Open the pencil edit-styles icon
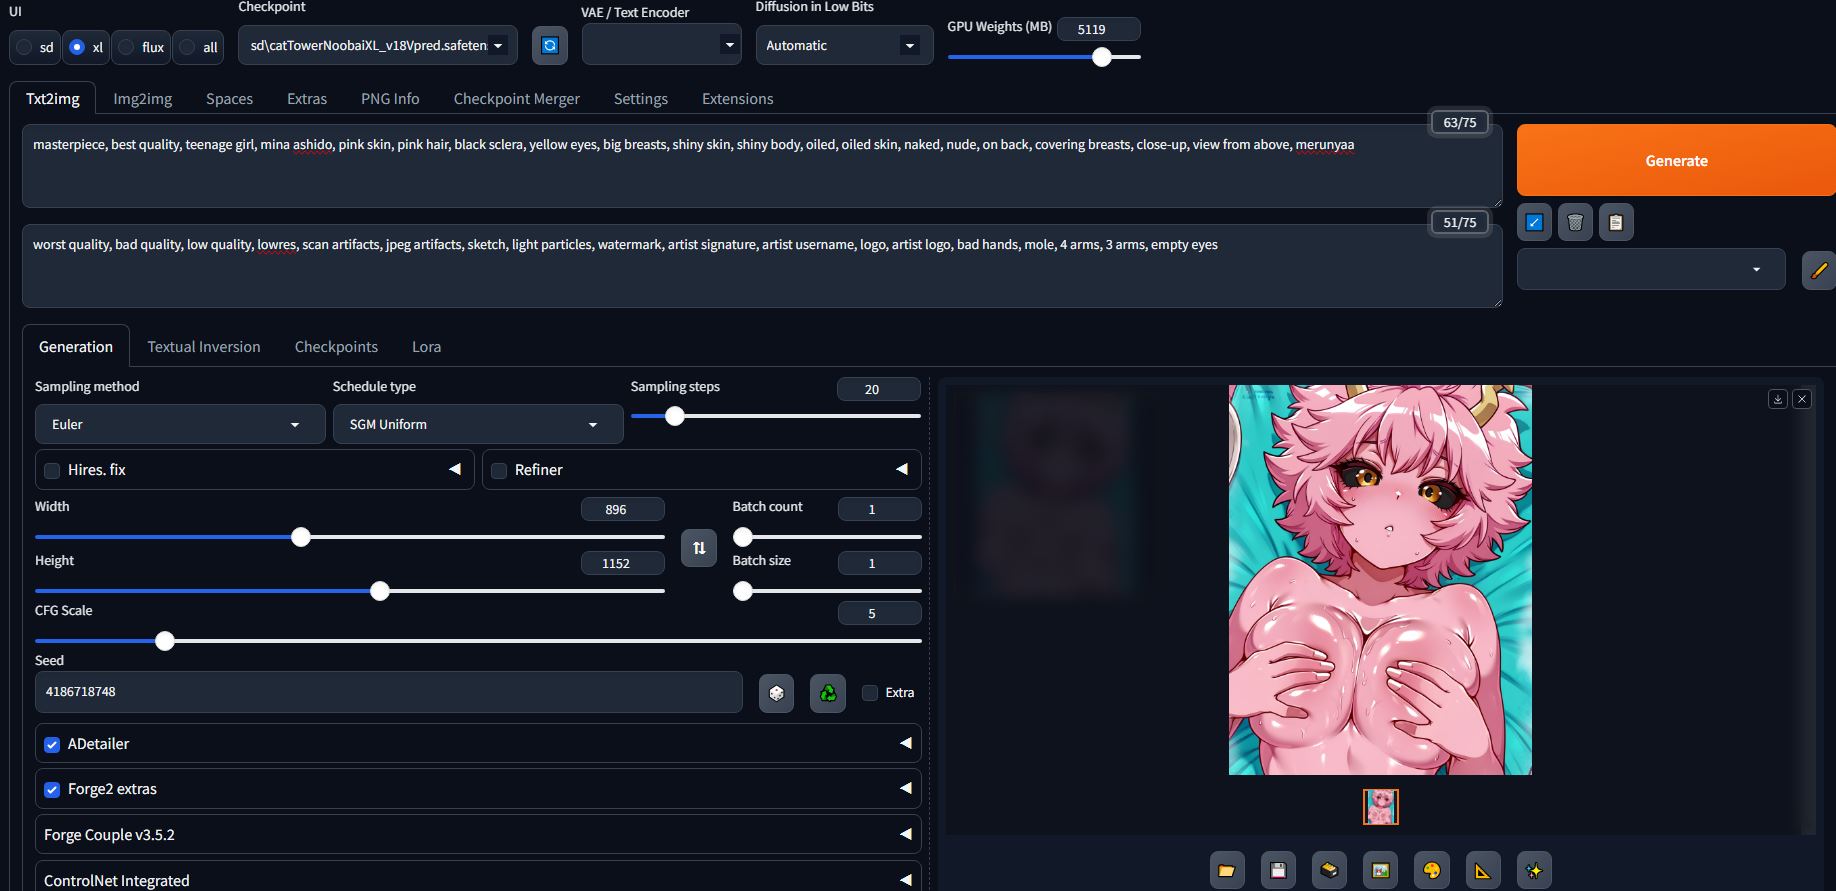 pos(1819,270)
